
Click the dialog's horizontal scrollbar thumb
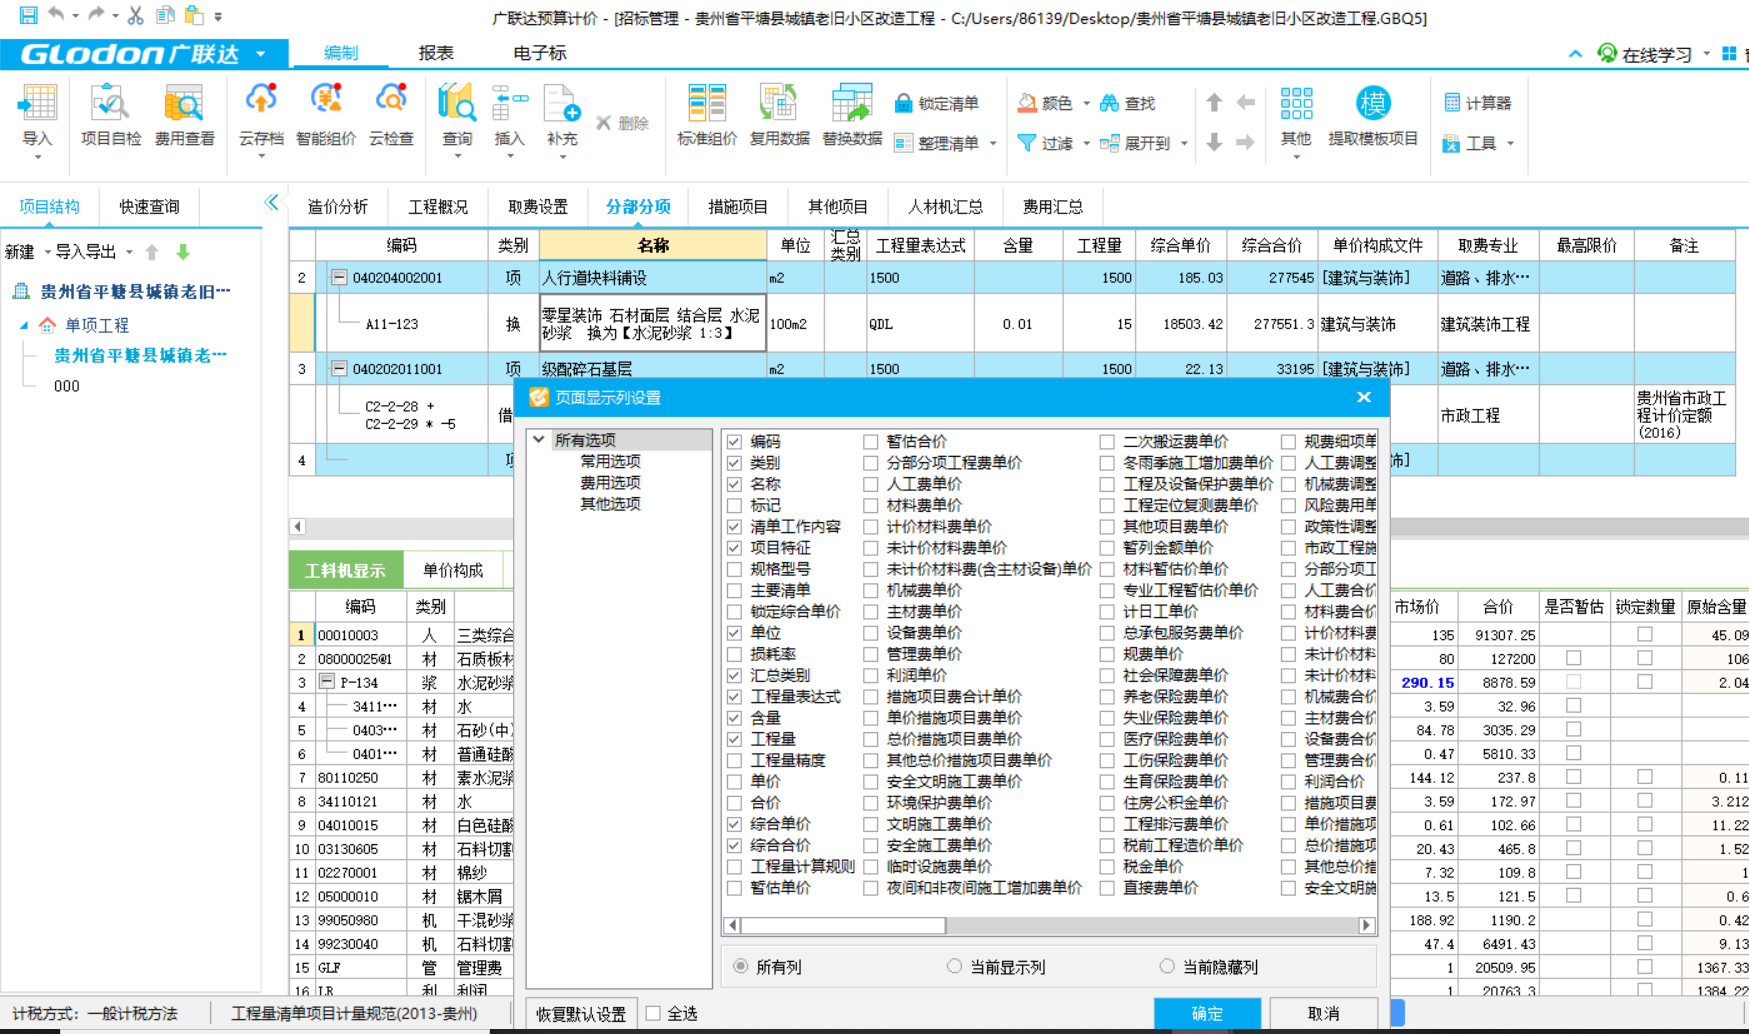point(843,925)
